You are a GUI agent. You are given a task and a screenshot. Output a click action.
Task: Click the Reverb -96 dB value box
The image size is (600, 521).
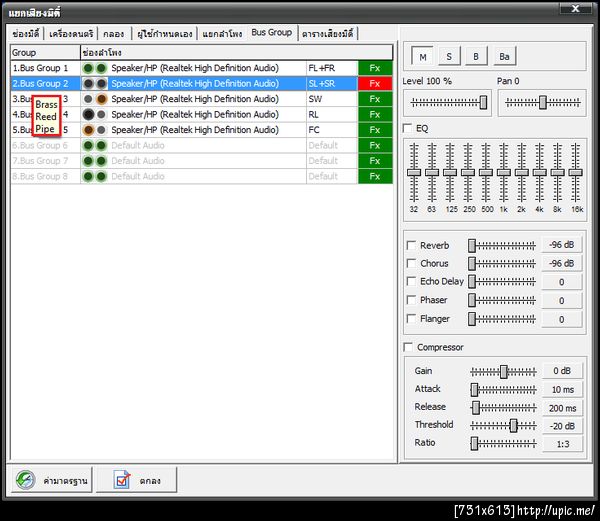[x=562, y=245]
